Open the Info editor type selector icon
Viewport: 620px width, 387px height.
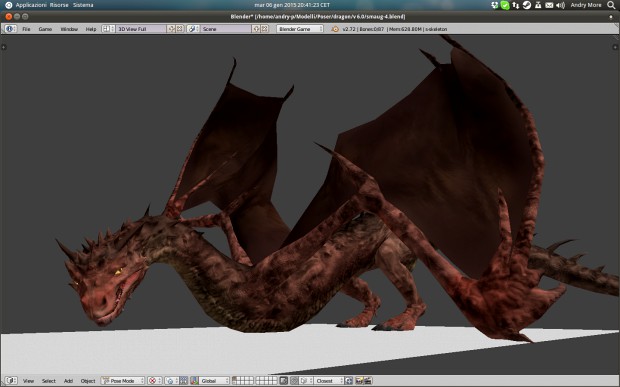click(x=11, y=29)
